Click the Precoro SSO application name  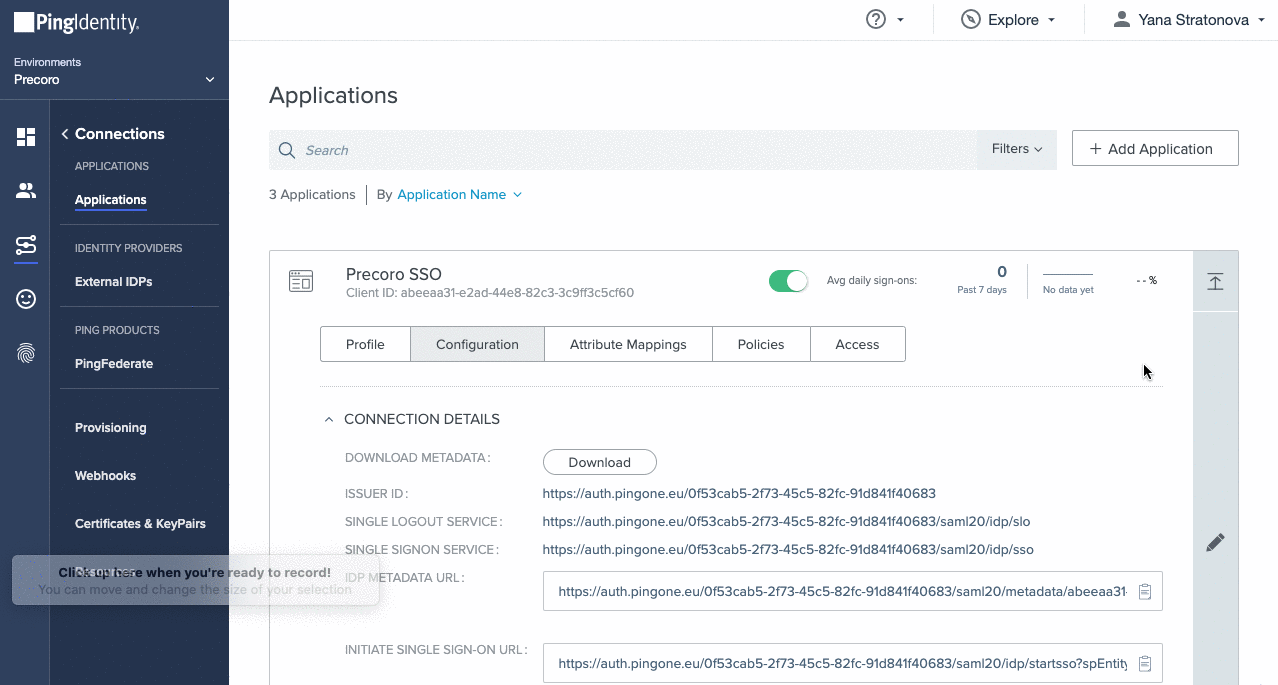pos(394,274)
